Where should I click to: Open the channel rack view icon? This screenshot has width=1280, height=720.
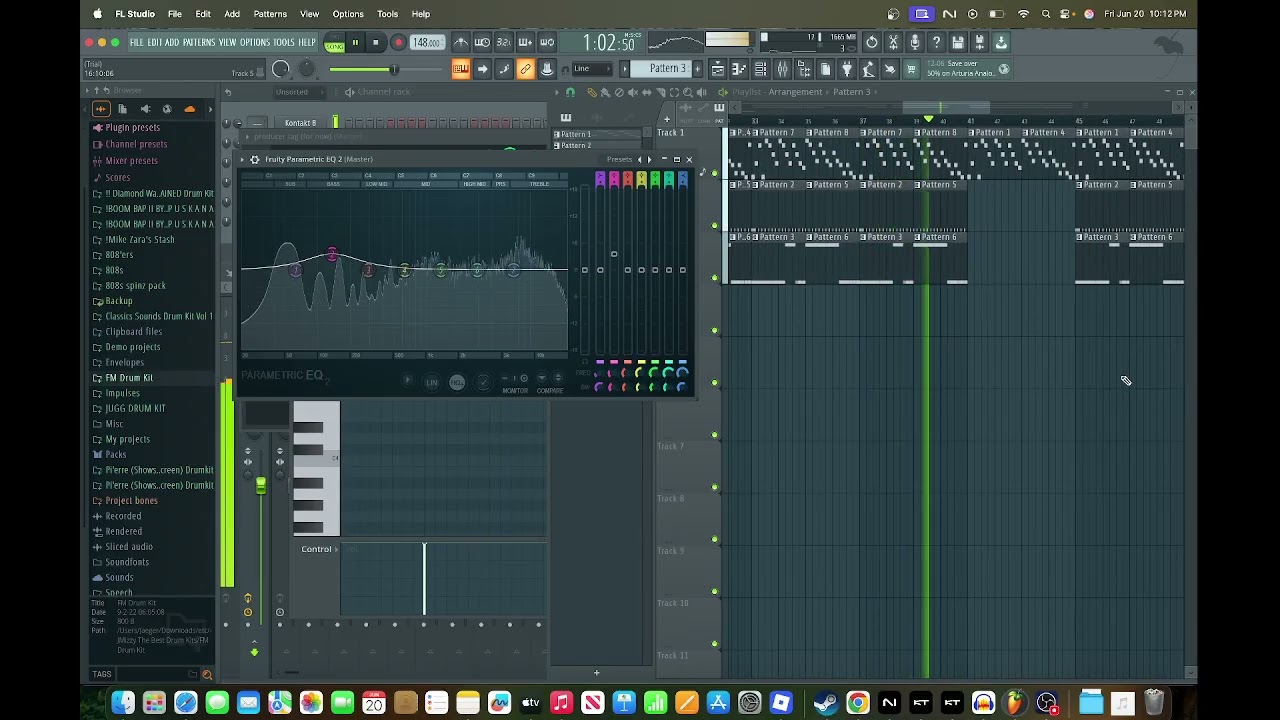tap(760, 69)
